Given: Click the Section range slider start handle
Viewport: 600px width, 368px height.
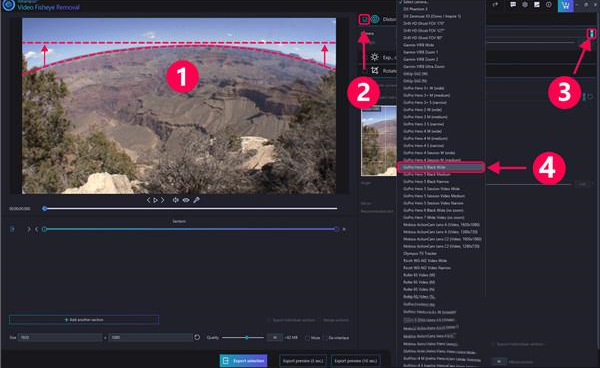Looking at the screenshot, I should click(x=44, y=229).
